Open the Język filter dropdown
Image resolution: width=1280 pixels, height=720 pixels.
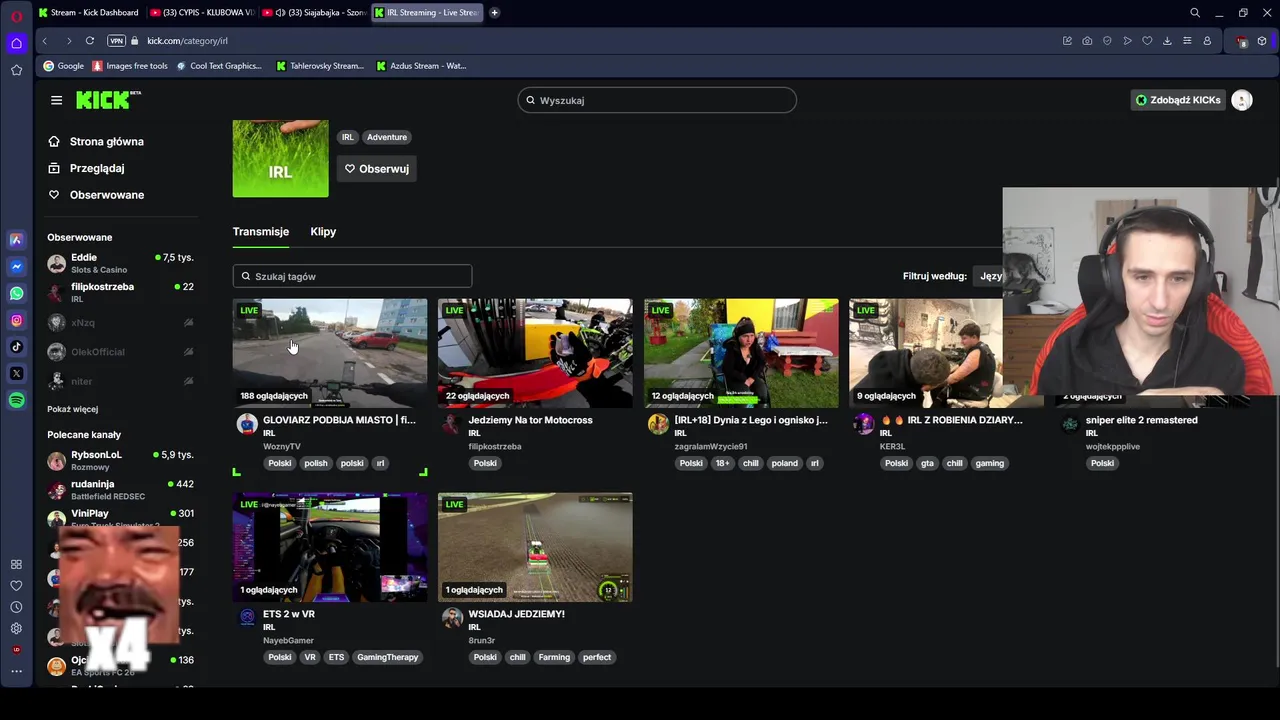(x=990, y=276)
